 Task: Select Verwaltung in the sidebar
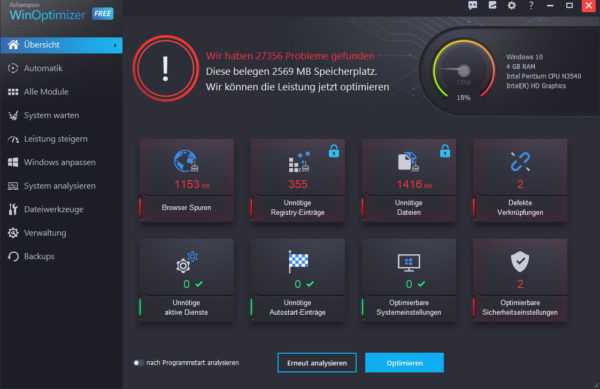tap(61, 233)
